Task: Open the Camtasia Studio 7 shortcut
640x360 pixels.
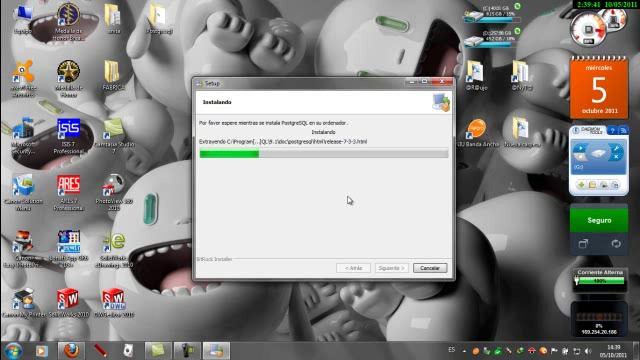Action: tap(114, 136)
